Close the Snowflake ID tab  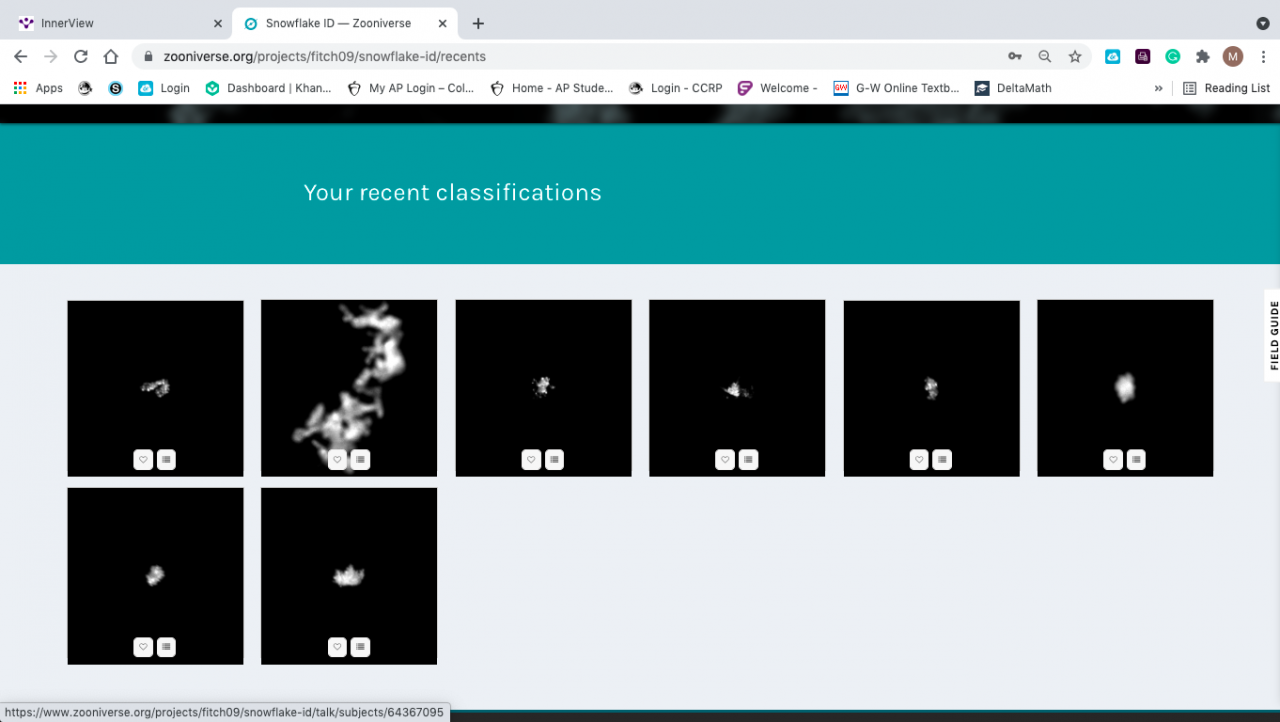pos(443,23)
